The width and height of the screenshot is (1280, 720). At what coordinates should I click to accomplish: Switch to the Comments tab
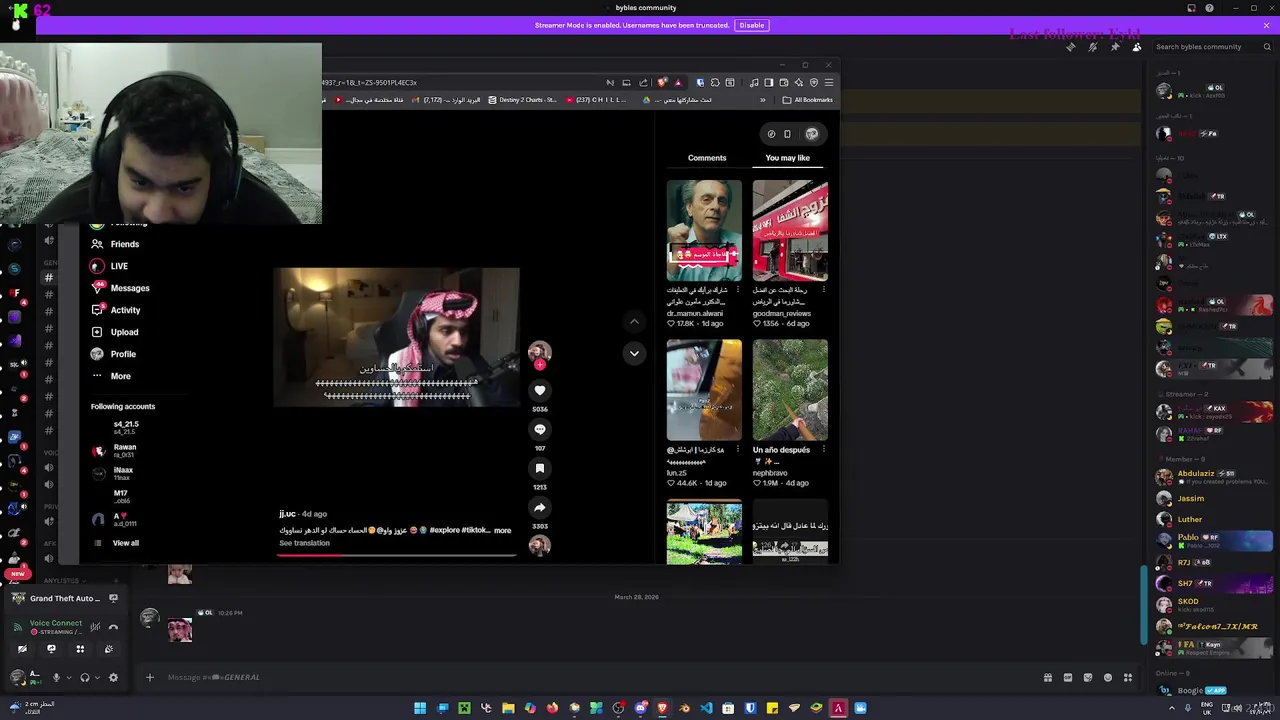coord(707,158)
